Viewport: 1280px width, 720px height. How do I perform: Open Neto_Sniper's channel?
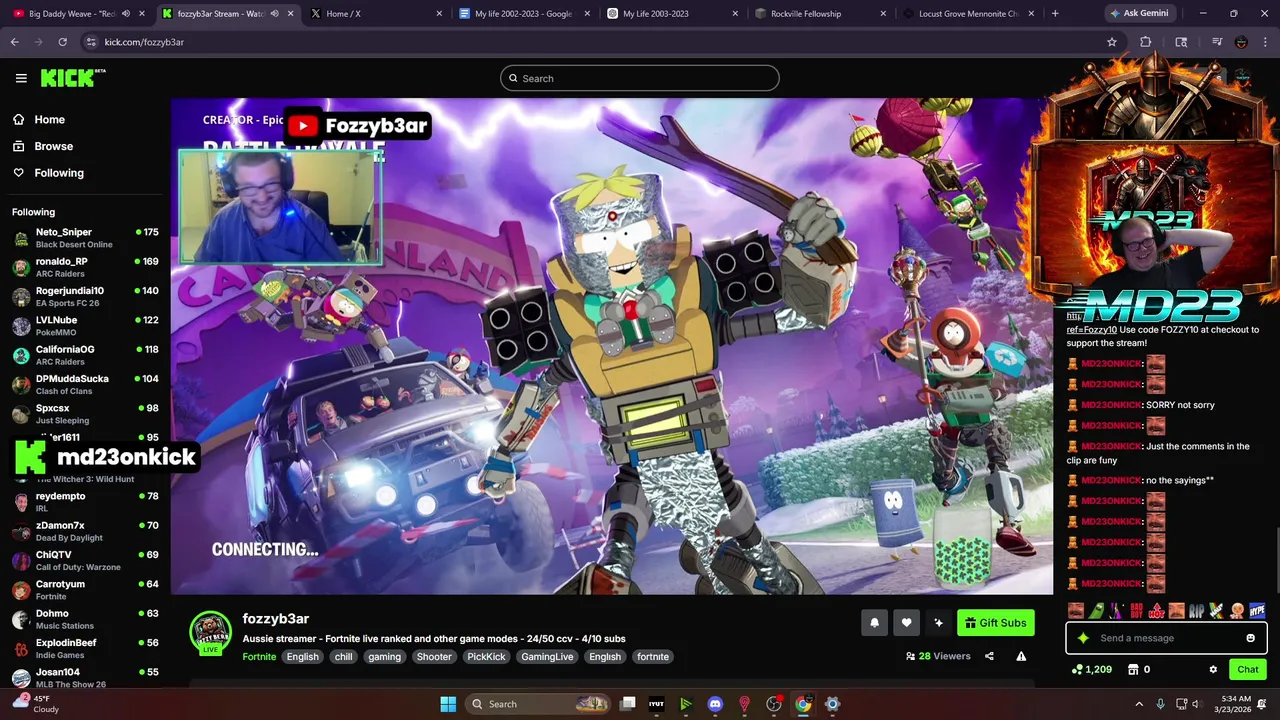(85, 238)
